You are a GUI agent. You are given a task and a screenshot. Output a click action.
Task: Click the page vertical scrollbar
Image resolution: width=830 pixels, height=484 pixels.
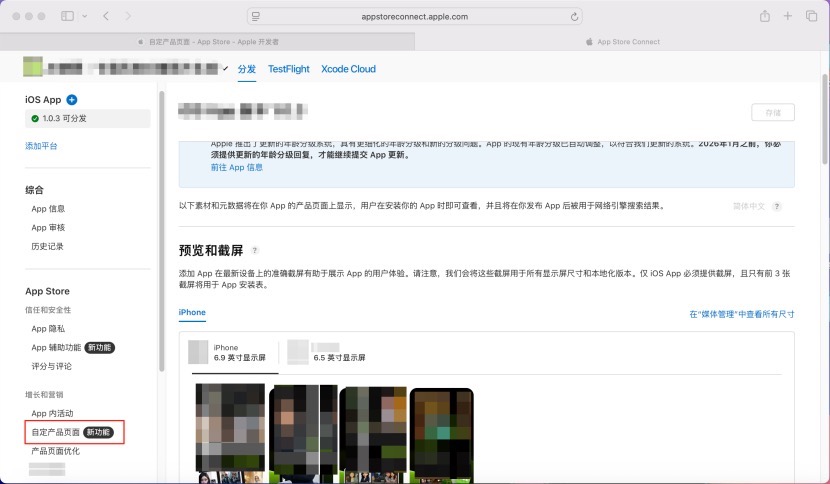click(825, 119)
